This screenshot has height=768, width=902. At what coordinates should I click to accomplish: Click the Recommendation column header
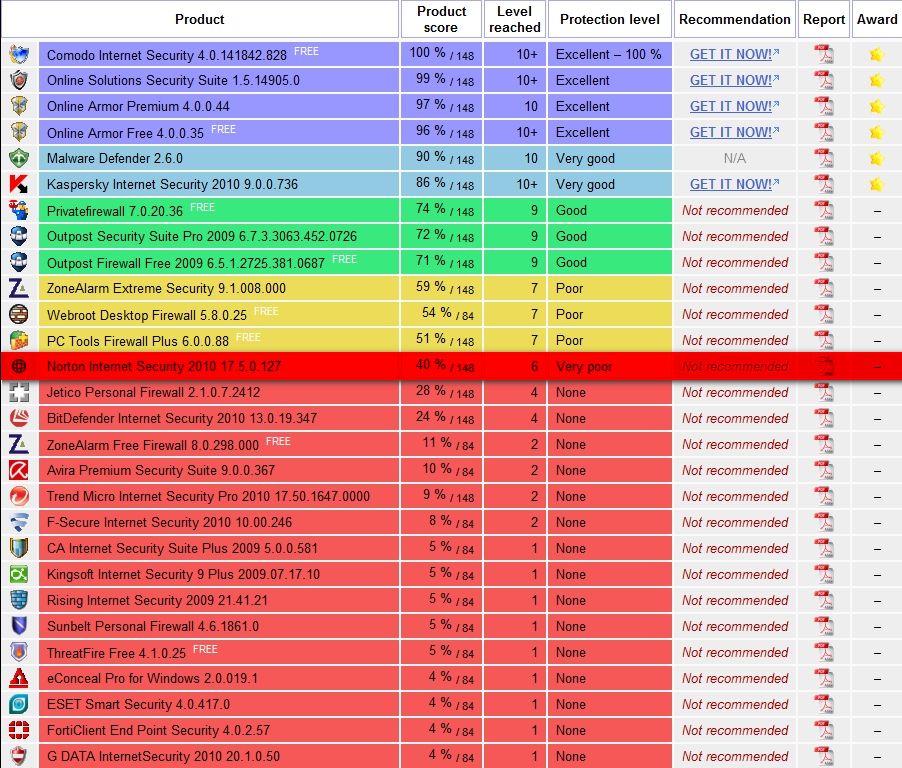pyautogui.click(x=735, y=20)
